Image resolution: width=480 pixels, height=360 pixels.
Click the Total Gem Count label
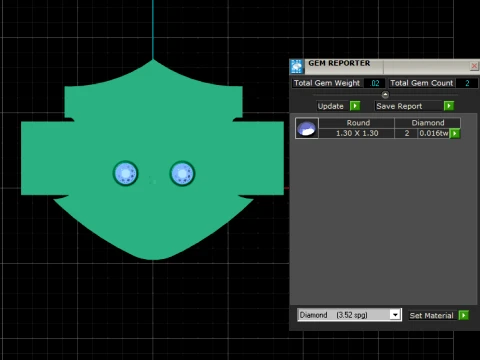click(422, 83)
